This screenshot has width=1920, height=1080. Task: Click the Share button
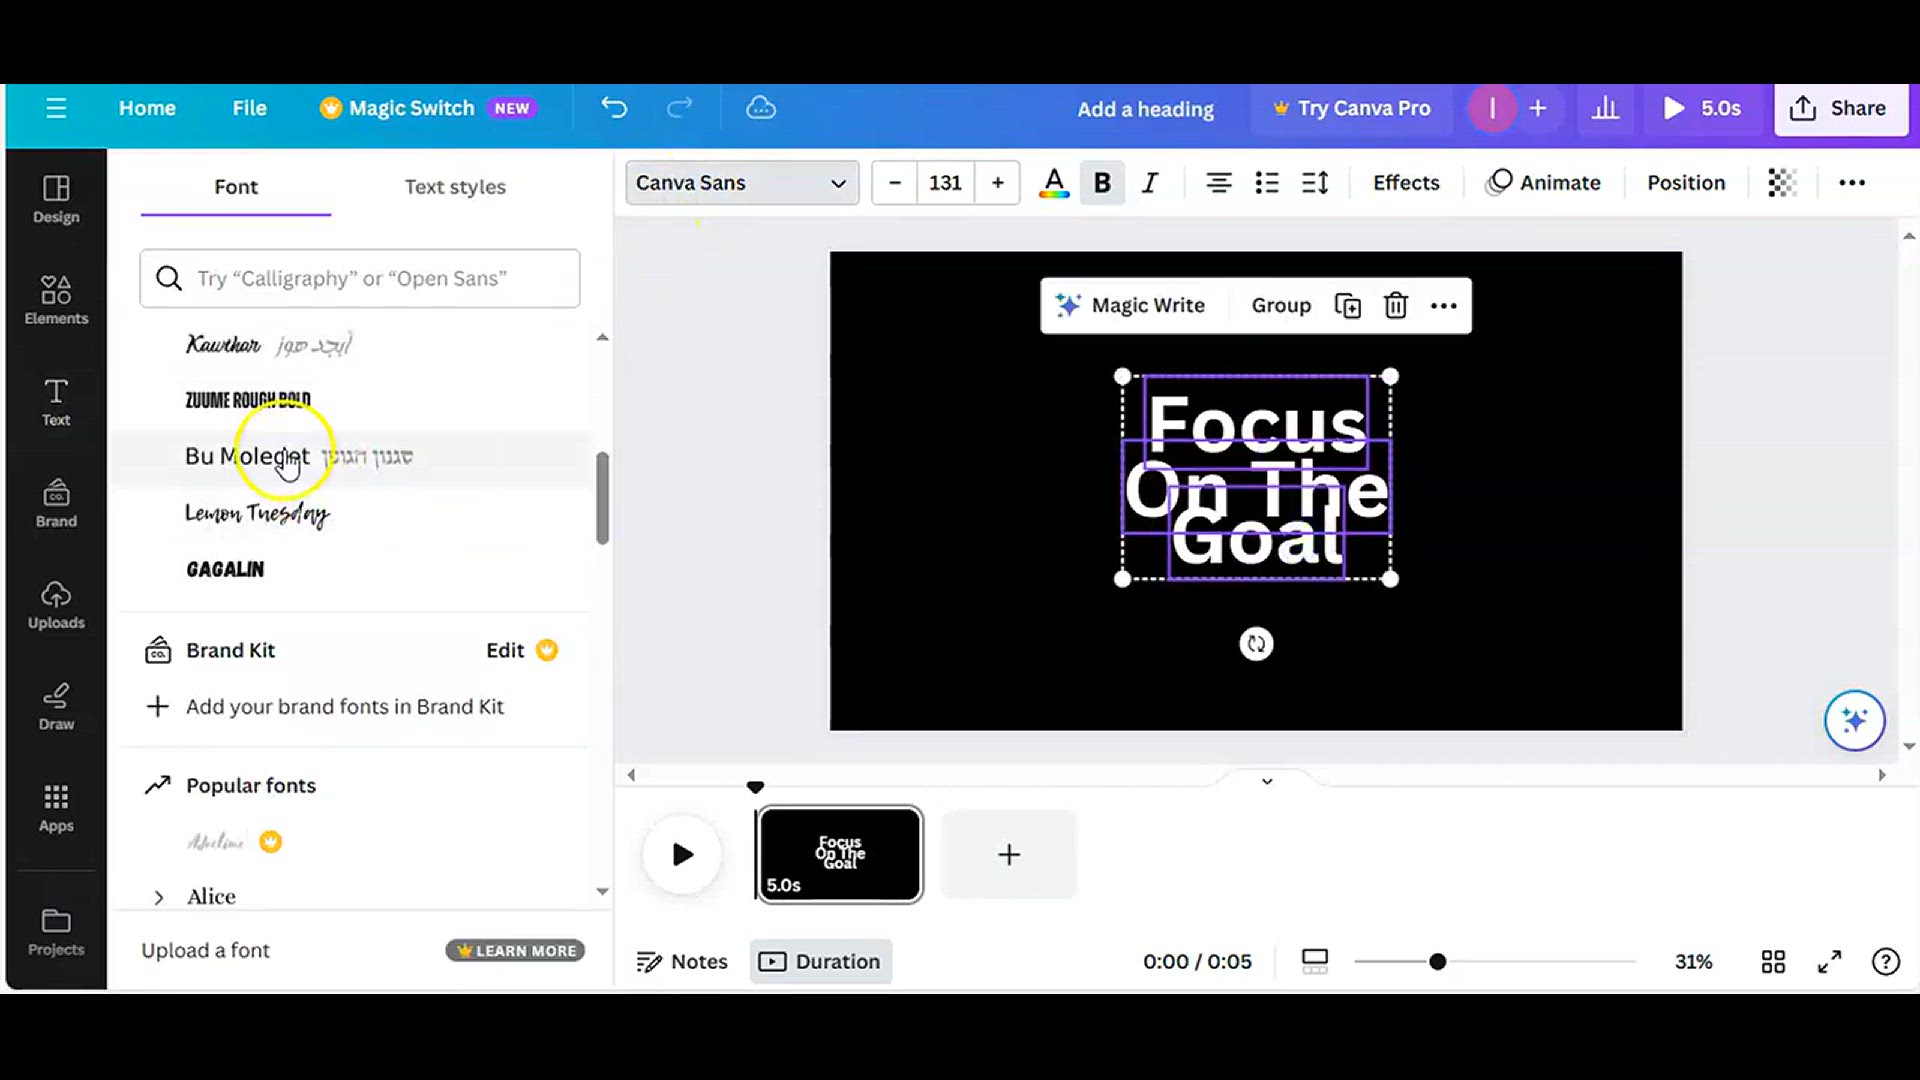coord(1840,108)
